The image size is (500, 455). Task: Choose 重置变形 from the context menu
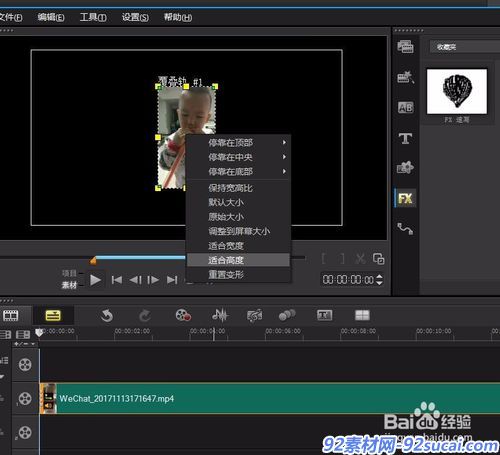(238, 275)
